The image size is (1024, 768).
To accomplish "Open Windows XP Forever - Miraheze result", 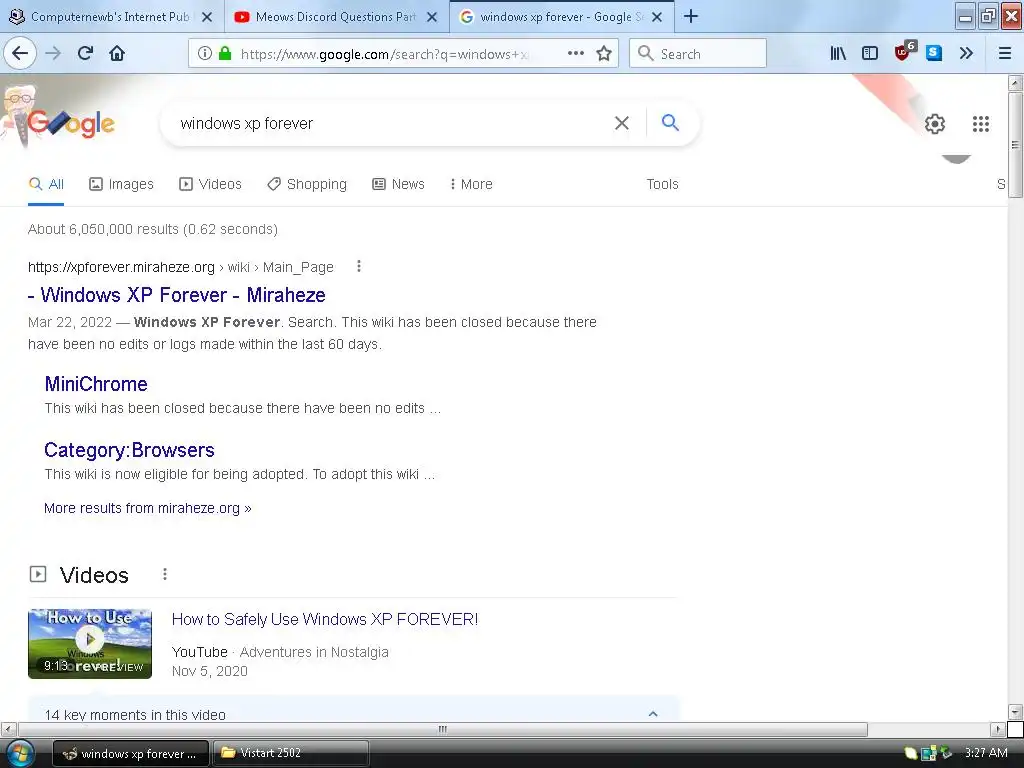I will (x=176, y=295).
